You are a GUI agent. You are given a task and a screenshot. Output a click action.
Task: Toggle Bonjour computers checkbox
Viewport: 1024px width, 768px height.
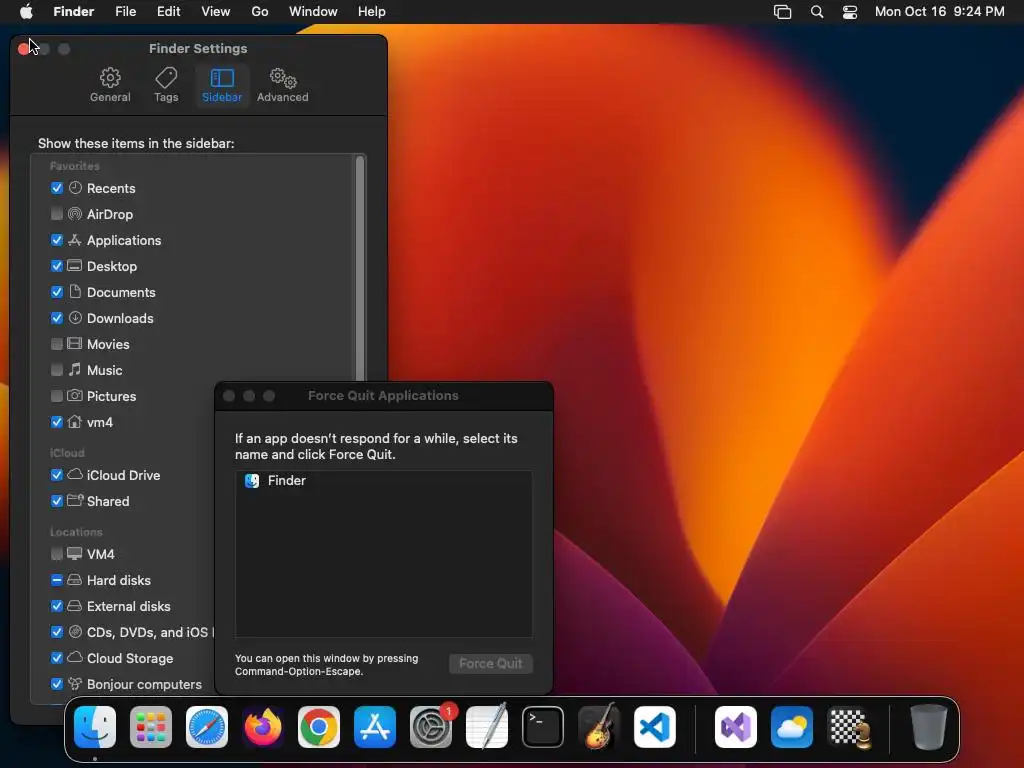coord(57,684)
